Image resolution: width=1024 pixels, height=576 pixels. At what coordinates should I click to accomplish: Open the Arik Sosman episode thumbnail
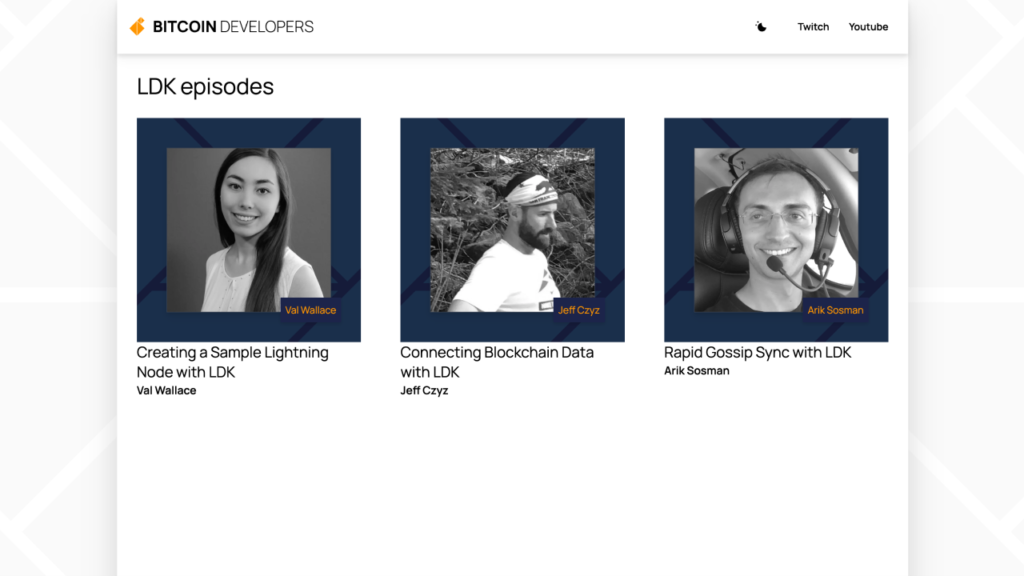pos(776,230)
